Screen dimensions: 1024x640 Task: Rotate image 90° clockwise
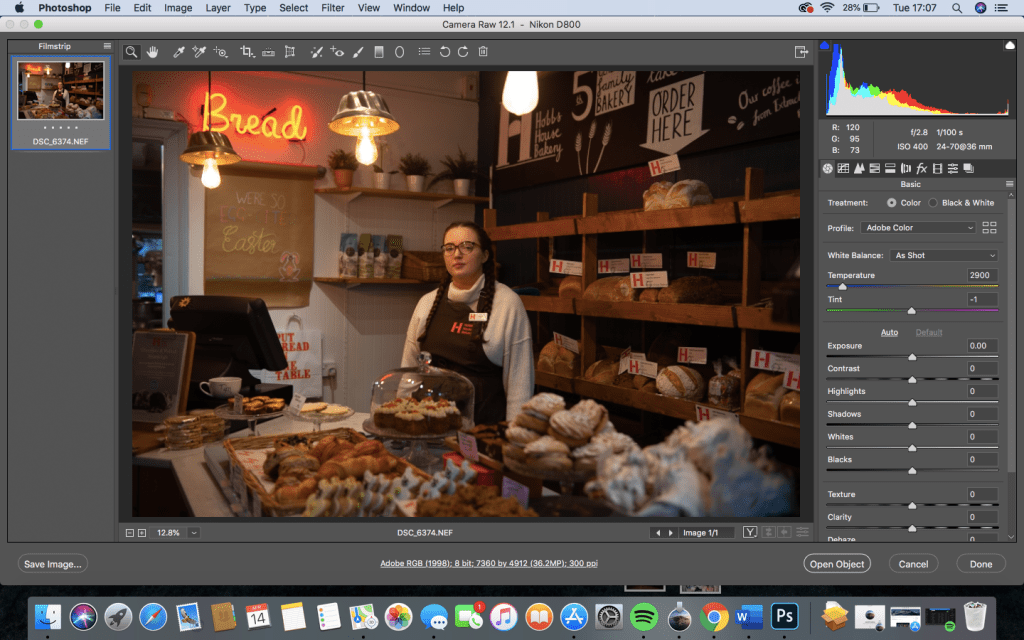click(463, 52)
